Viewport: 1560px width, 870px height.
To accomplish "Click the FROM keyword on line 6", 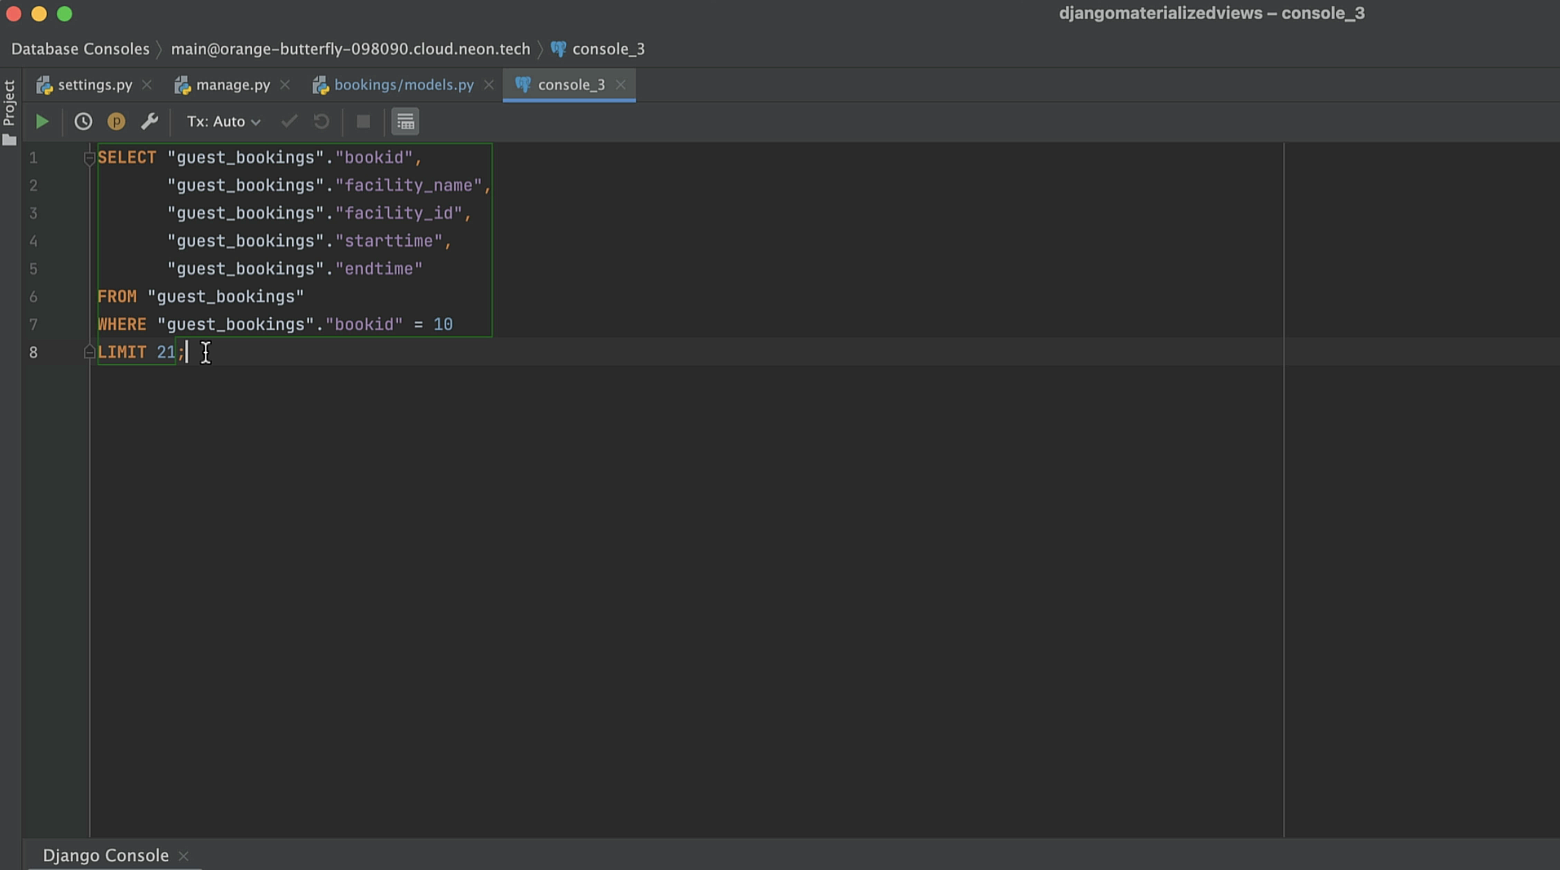I will tap(117, 297).
